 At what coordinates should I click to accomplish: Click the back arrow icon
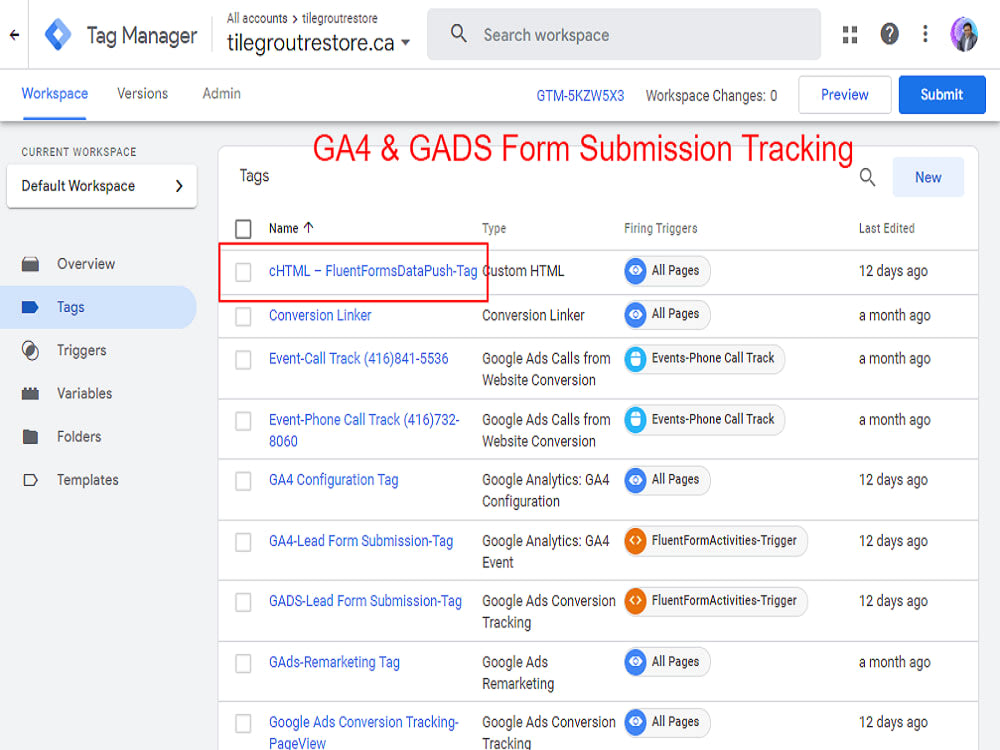pos(14,35)
